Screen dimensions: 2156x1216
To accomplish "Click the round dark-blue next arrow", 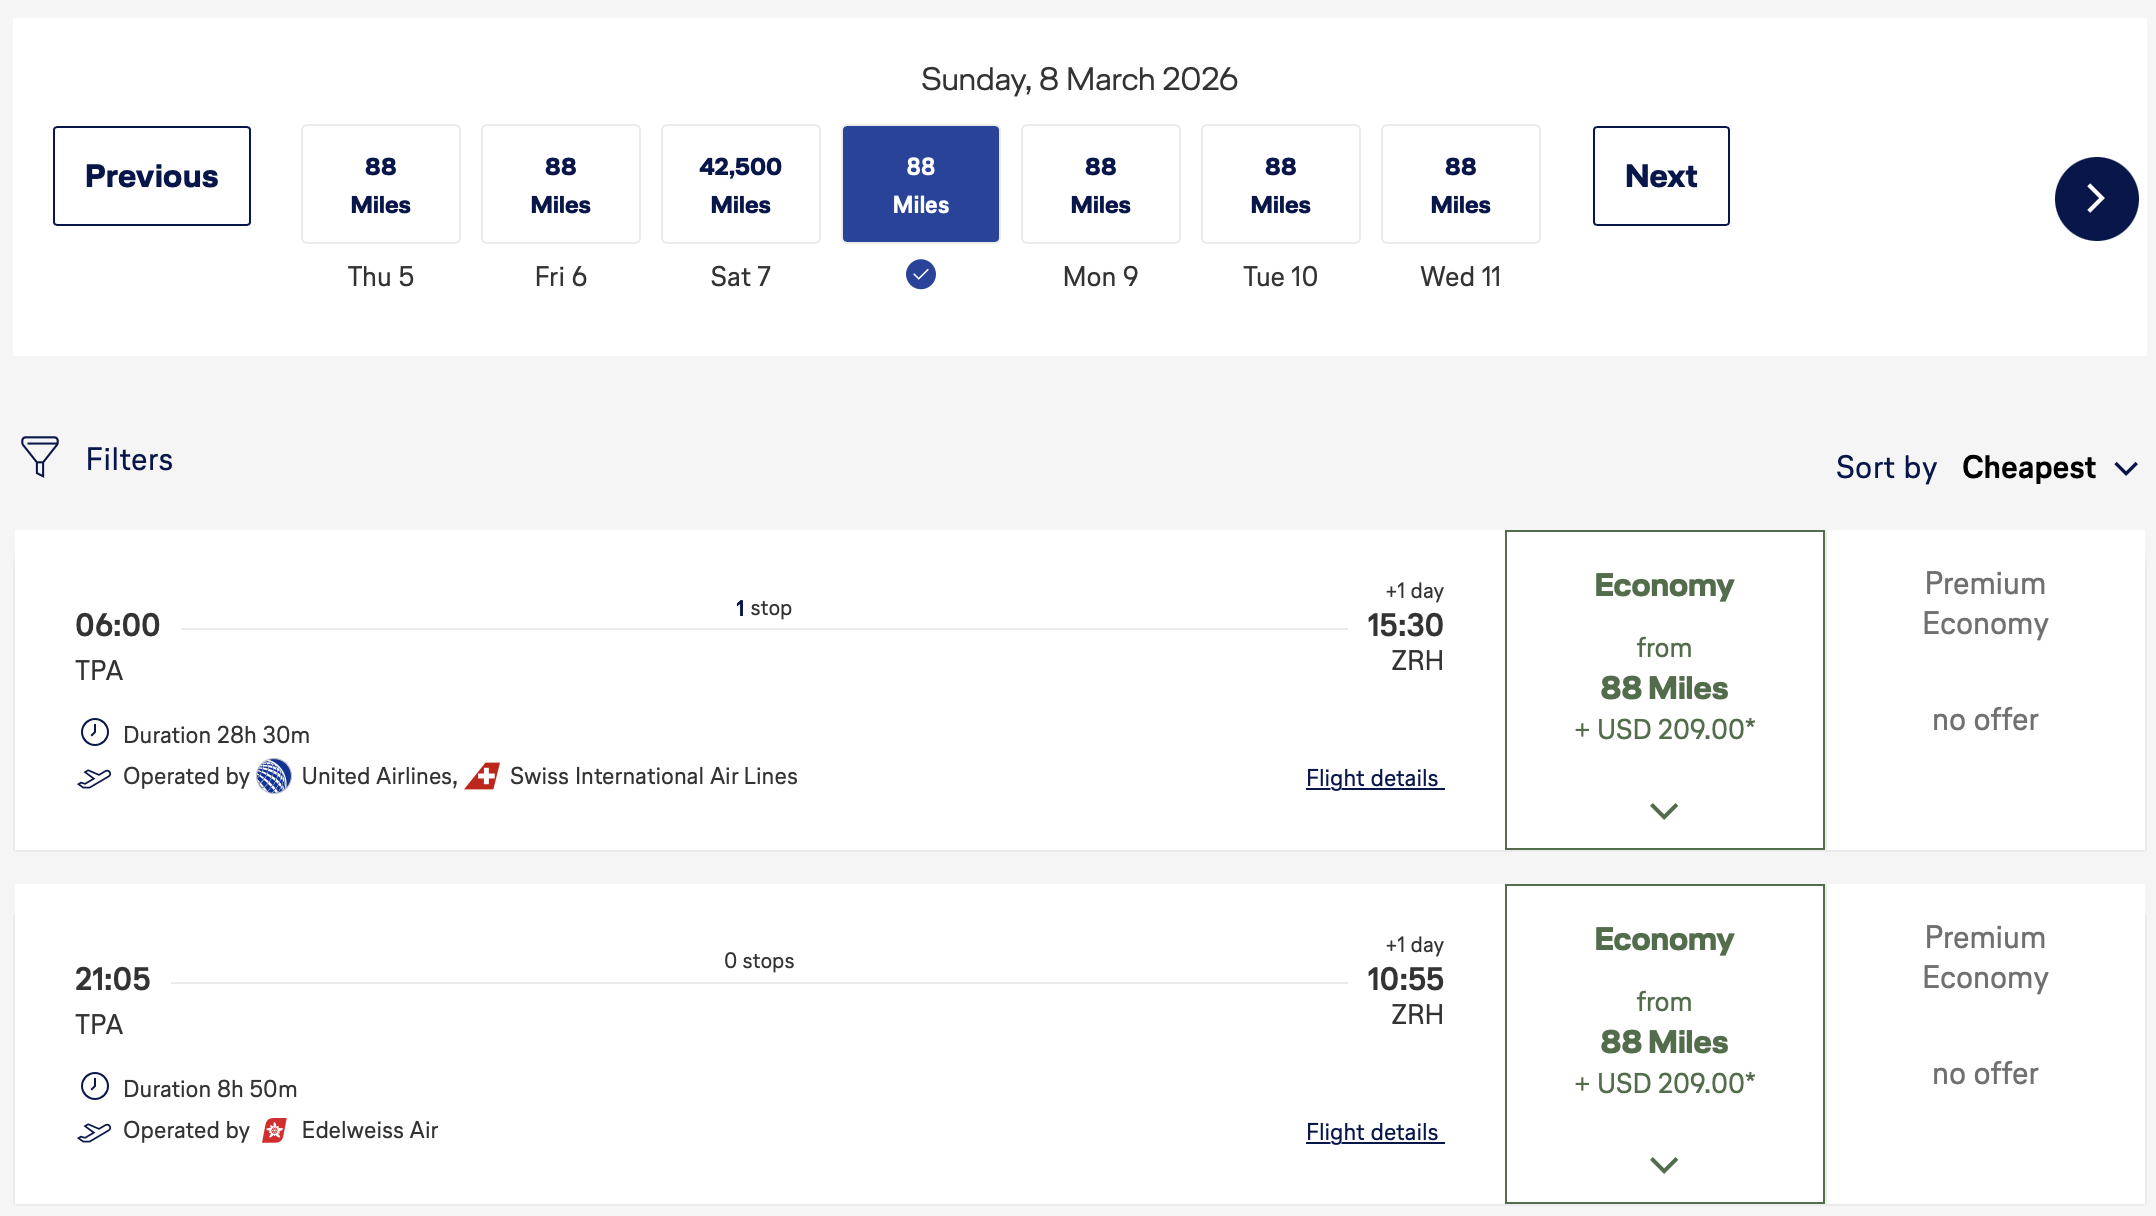I will pos(2096,199).
